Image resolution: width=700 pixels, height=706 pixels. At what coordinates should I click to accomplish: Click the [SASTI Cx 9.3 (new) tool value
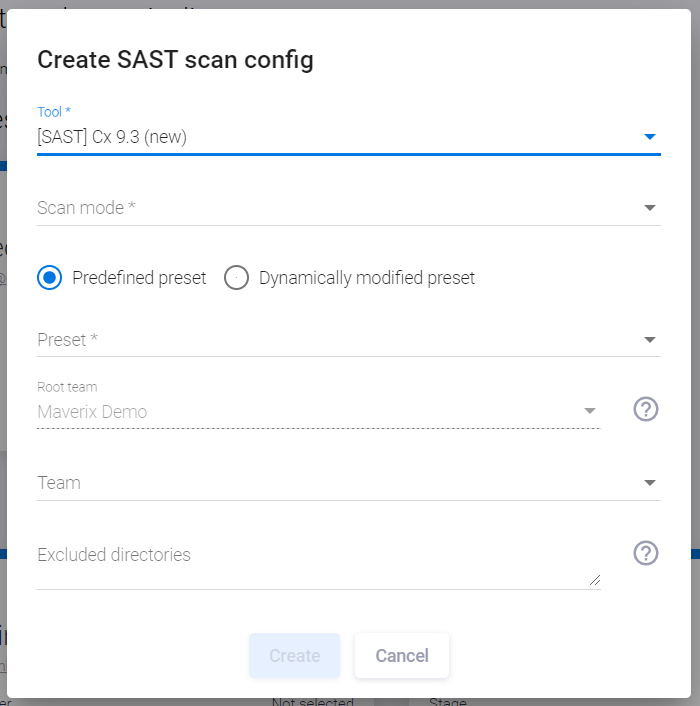[112, 137]
